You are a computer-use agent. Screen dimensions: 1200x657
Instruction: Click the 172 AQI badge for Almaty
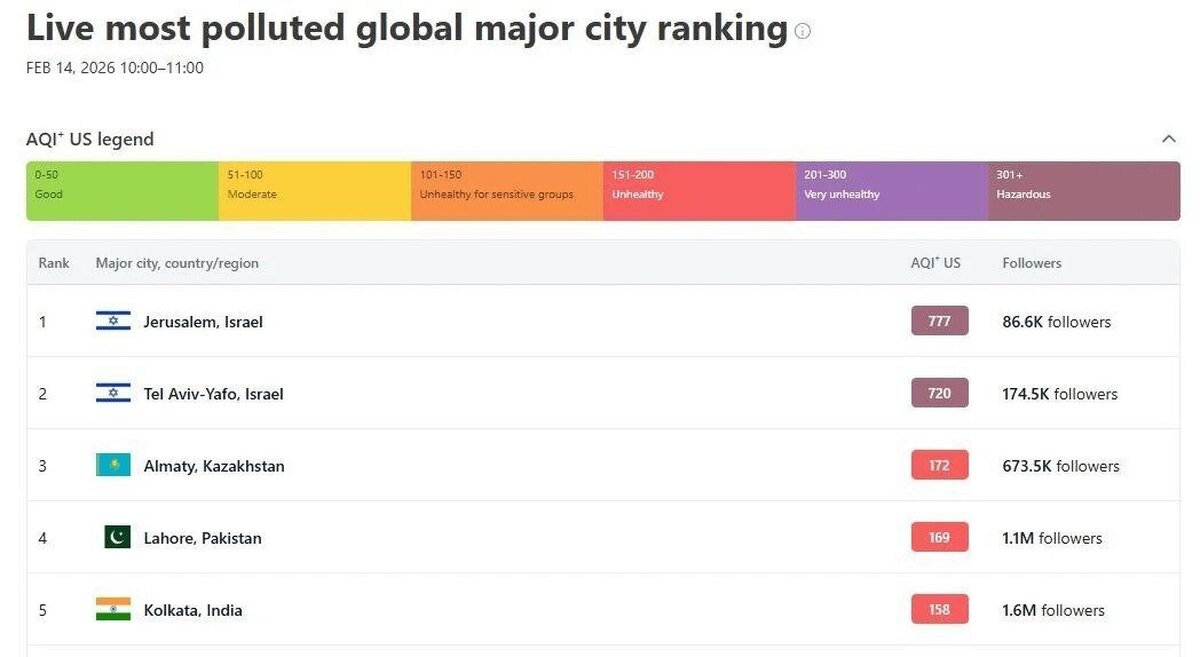coord(939,465)
